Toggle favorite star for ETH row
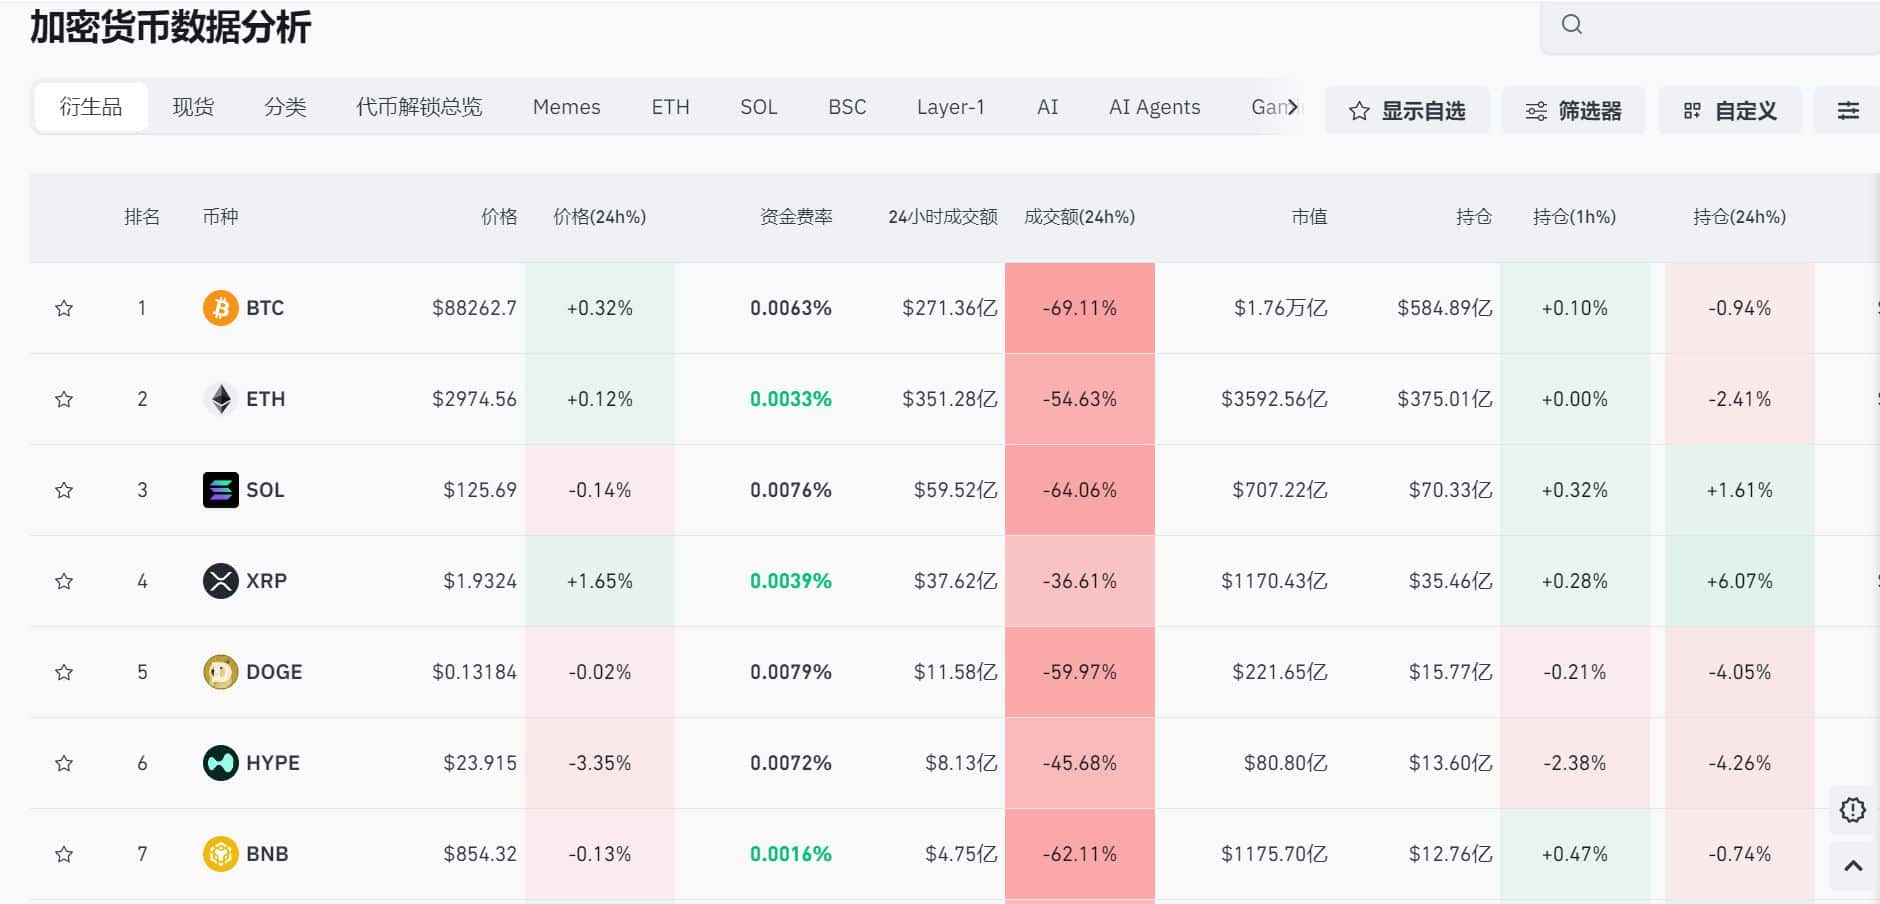Viewport: 1880px width, 904px height. coord(64,399)
